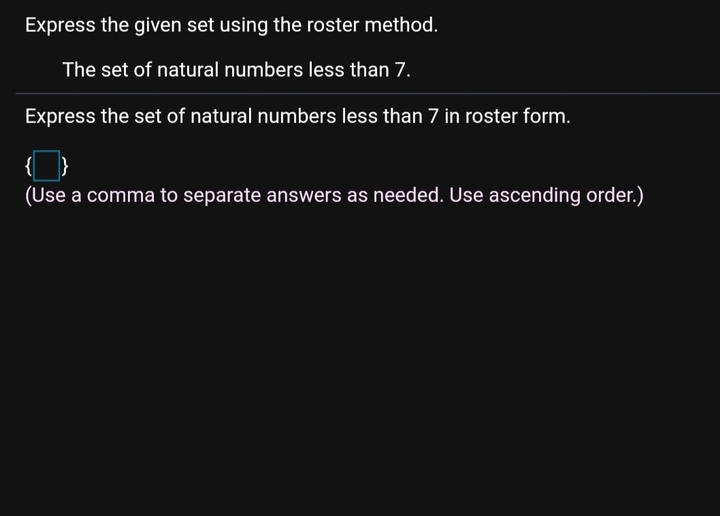Image resolution: width=720 pixels, height=516 pixels.
Task: Click the 'Express the given set' instruction line
Action: [x=231, y=25]
